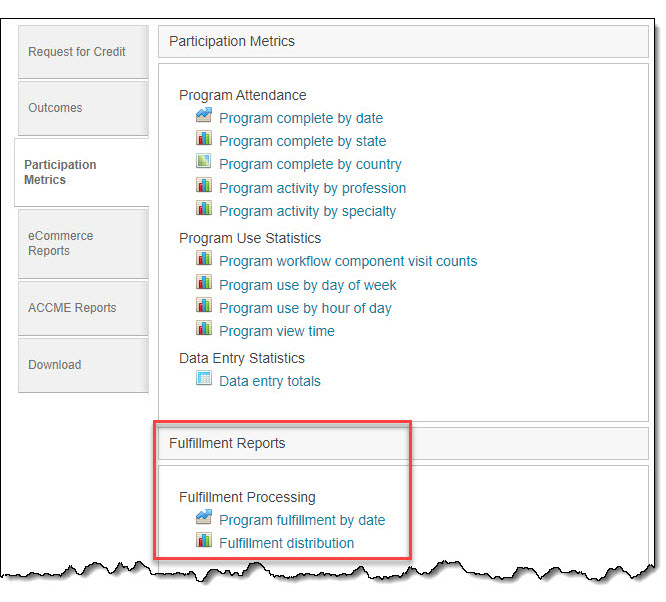The width and height of the screenshot is (666, 602).
Task: Click line chart icon beside Program complete by date
Action: click(204, 117)
